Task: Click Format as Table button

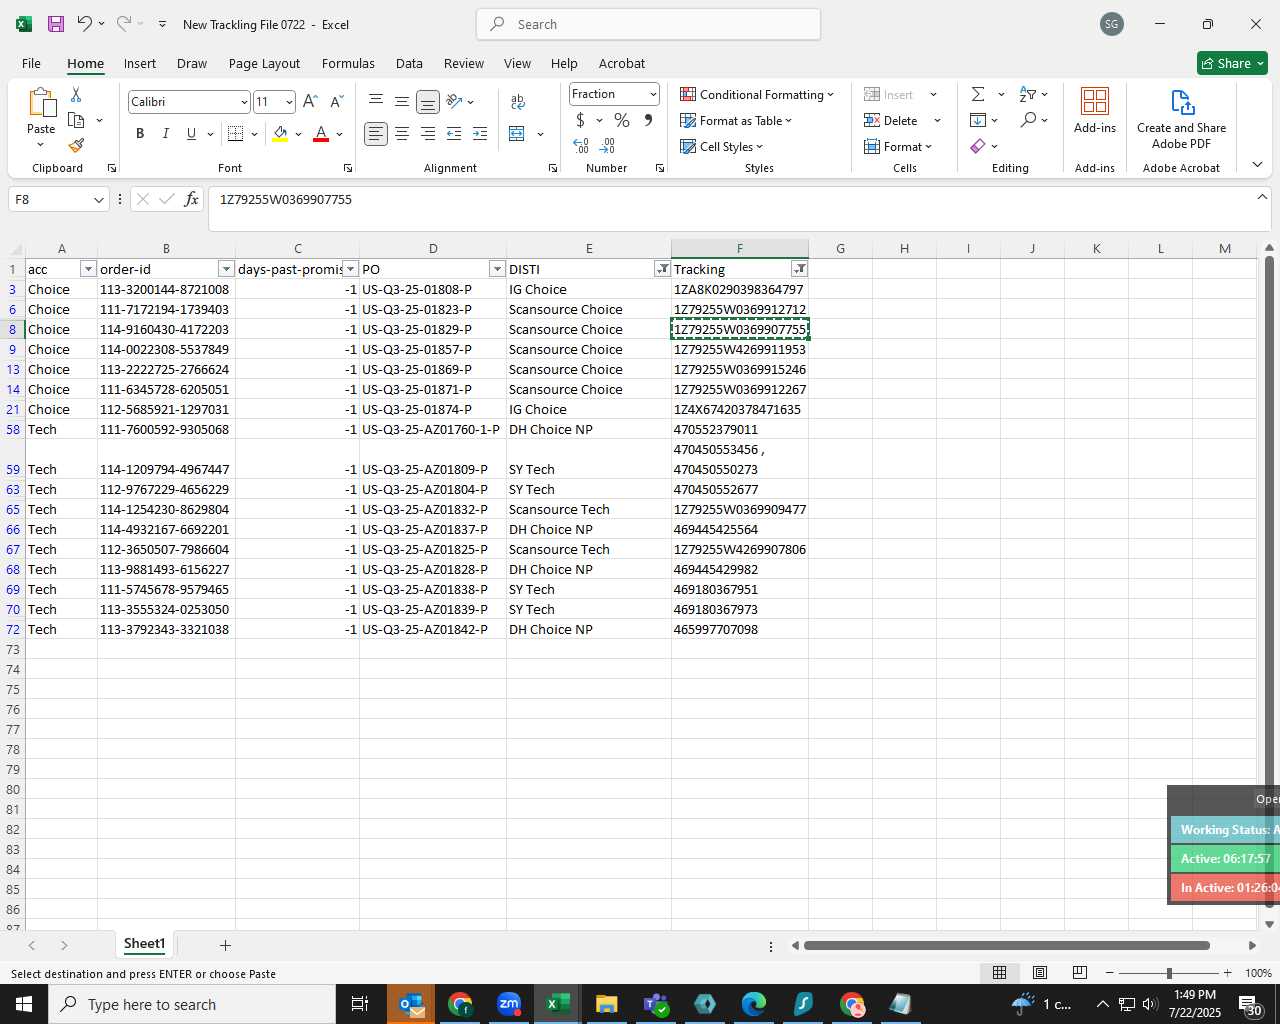Action: click(x=736, y=120)
